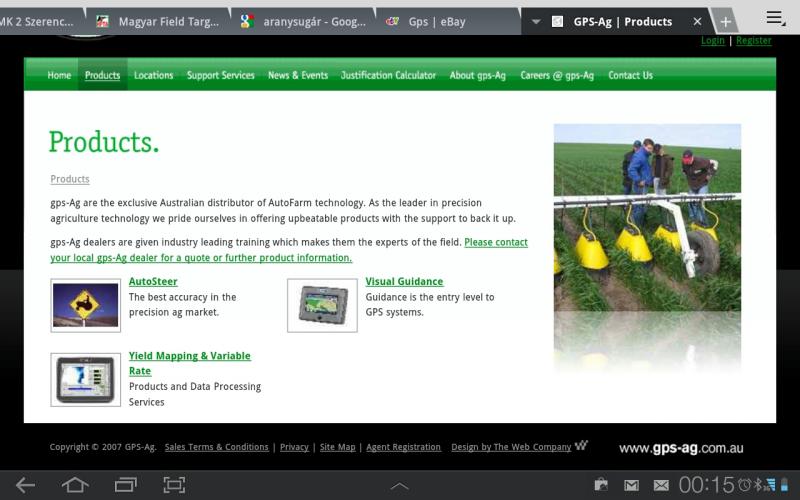Open the About gps-Ag menu item
Viewport: 800px width, 500px height.
(x=478, y=75)
